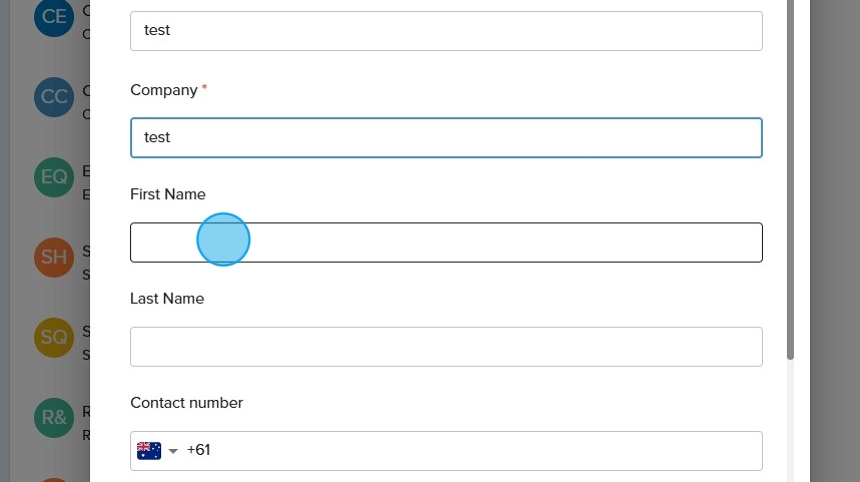This screenshot has width=860, height=482.
Task: Open the R& contact avatar
Action: click(54, 418)
